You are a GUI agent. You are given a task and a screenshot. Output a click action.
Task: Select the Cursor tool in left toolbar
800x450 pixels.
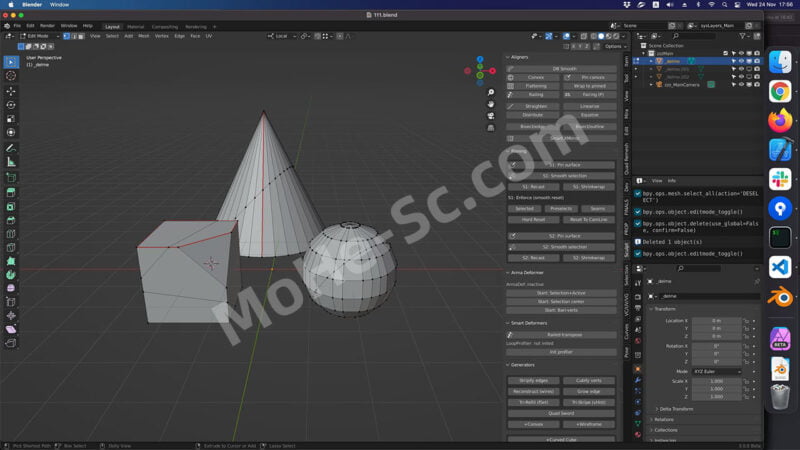coord(11,76)
